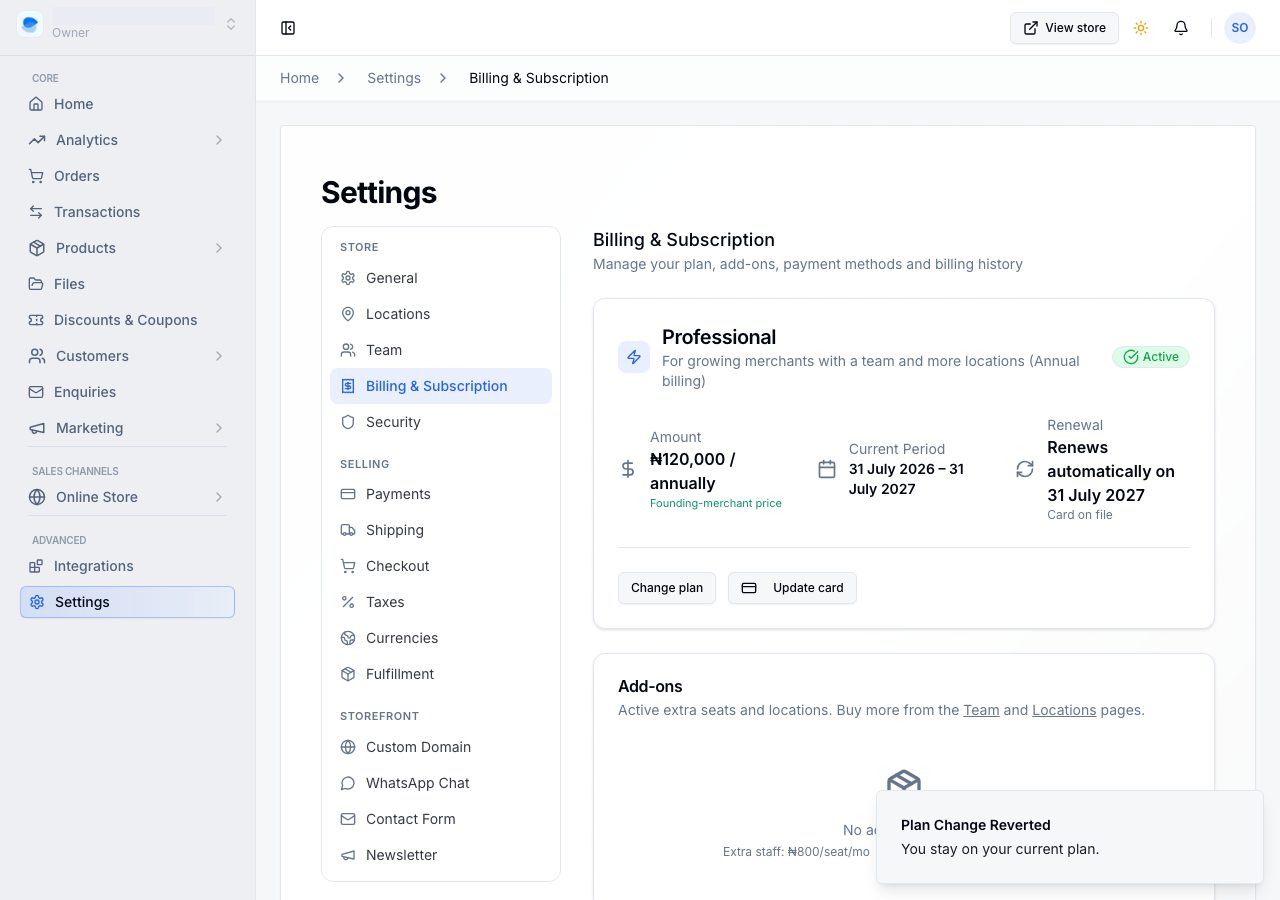Image resolution: width=1280 pixels, height=900 pixels.
Task: Click the Discounts & Coupons ticket icon
Action: [x=36, y=320]
